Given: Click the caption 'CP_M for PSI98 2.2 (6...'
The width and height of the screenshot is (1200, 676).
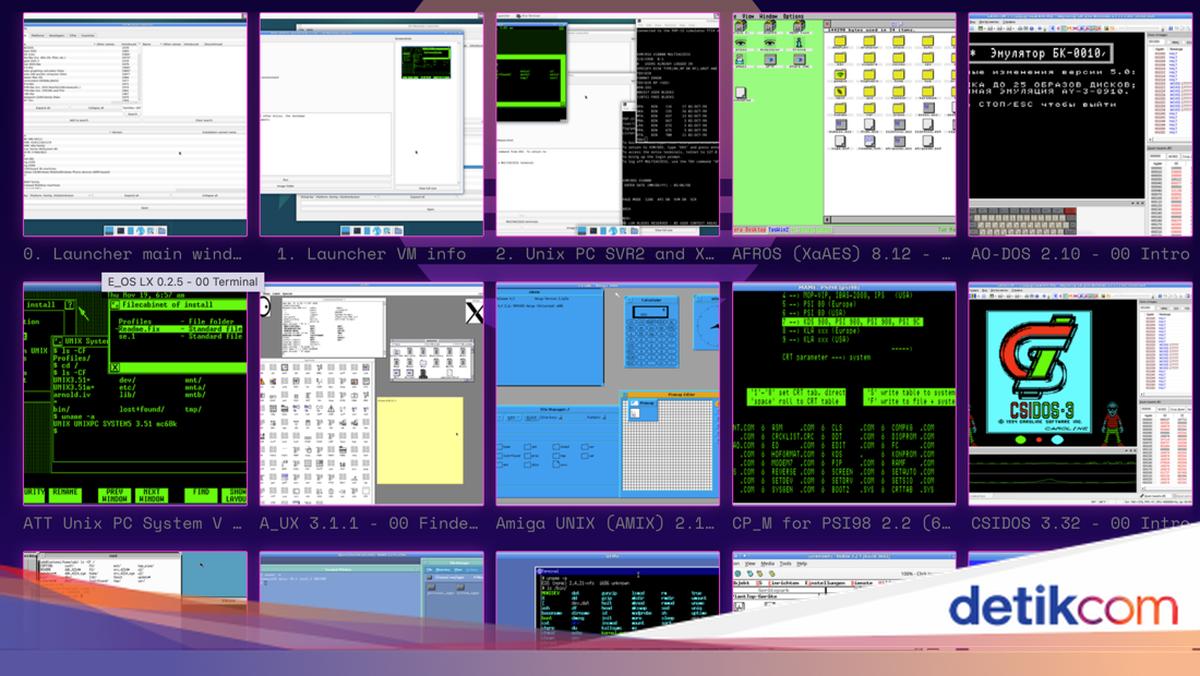Looking at the screenshot, I should click(843, 523).
